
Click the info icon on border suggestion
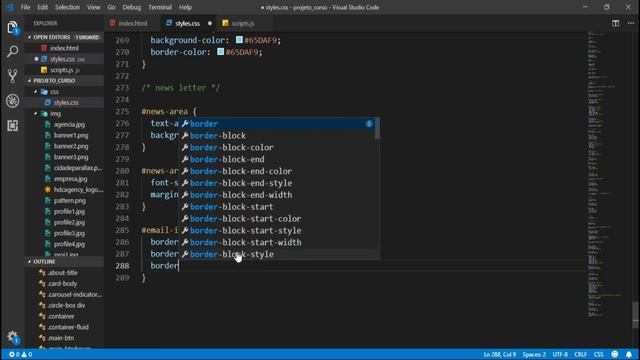369,124
